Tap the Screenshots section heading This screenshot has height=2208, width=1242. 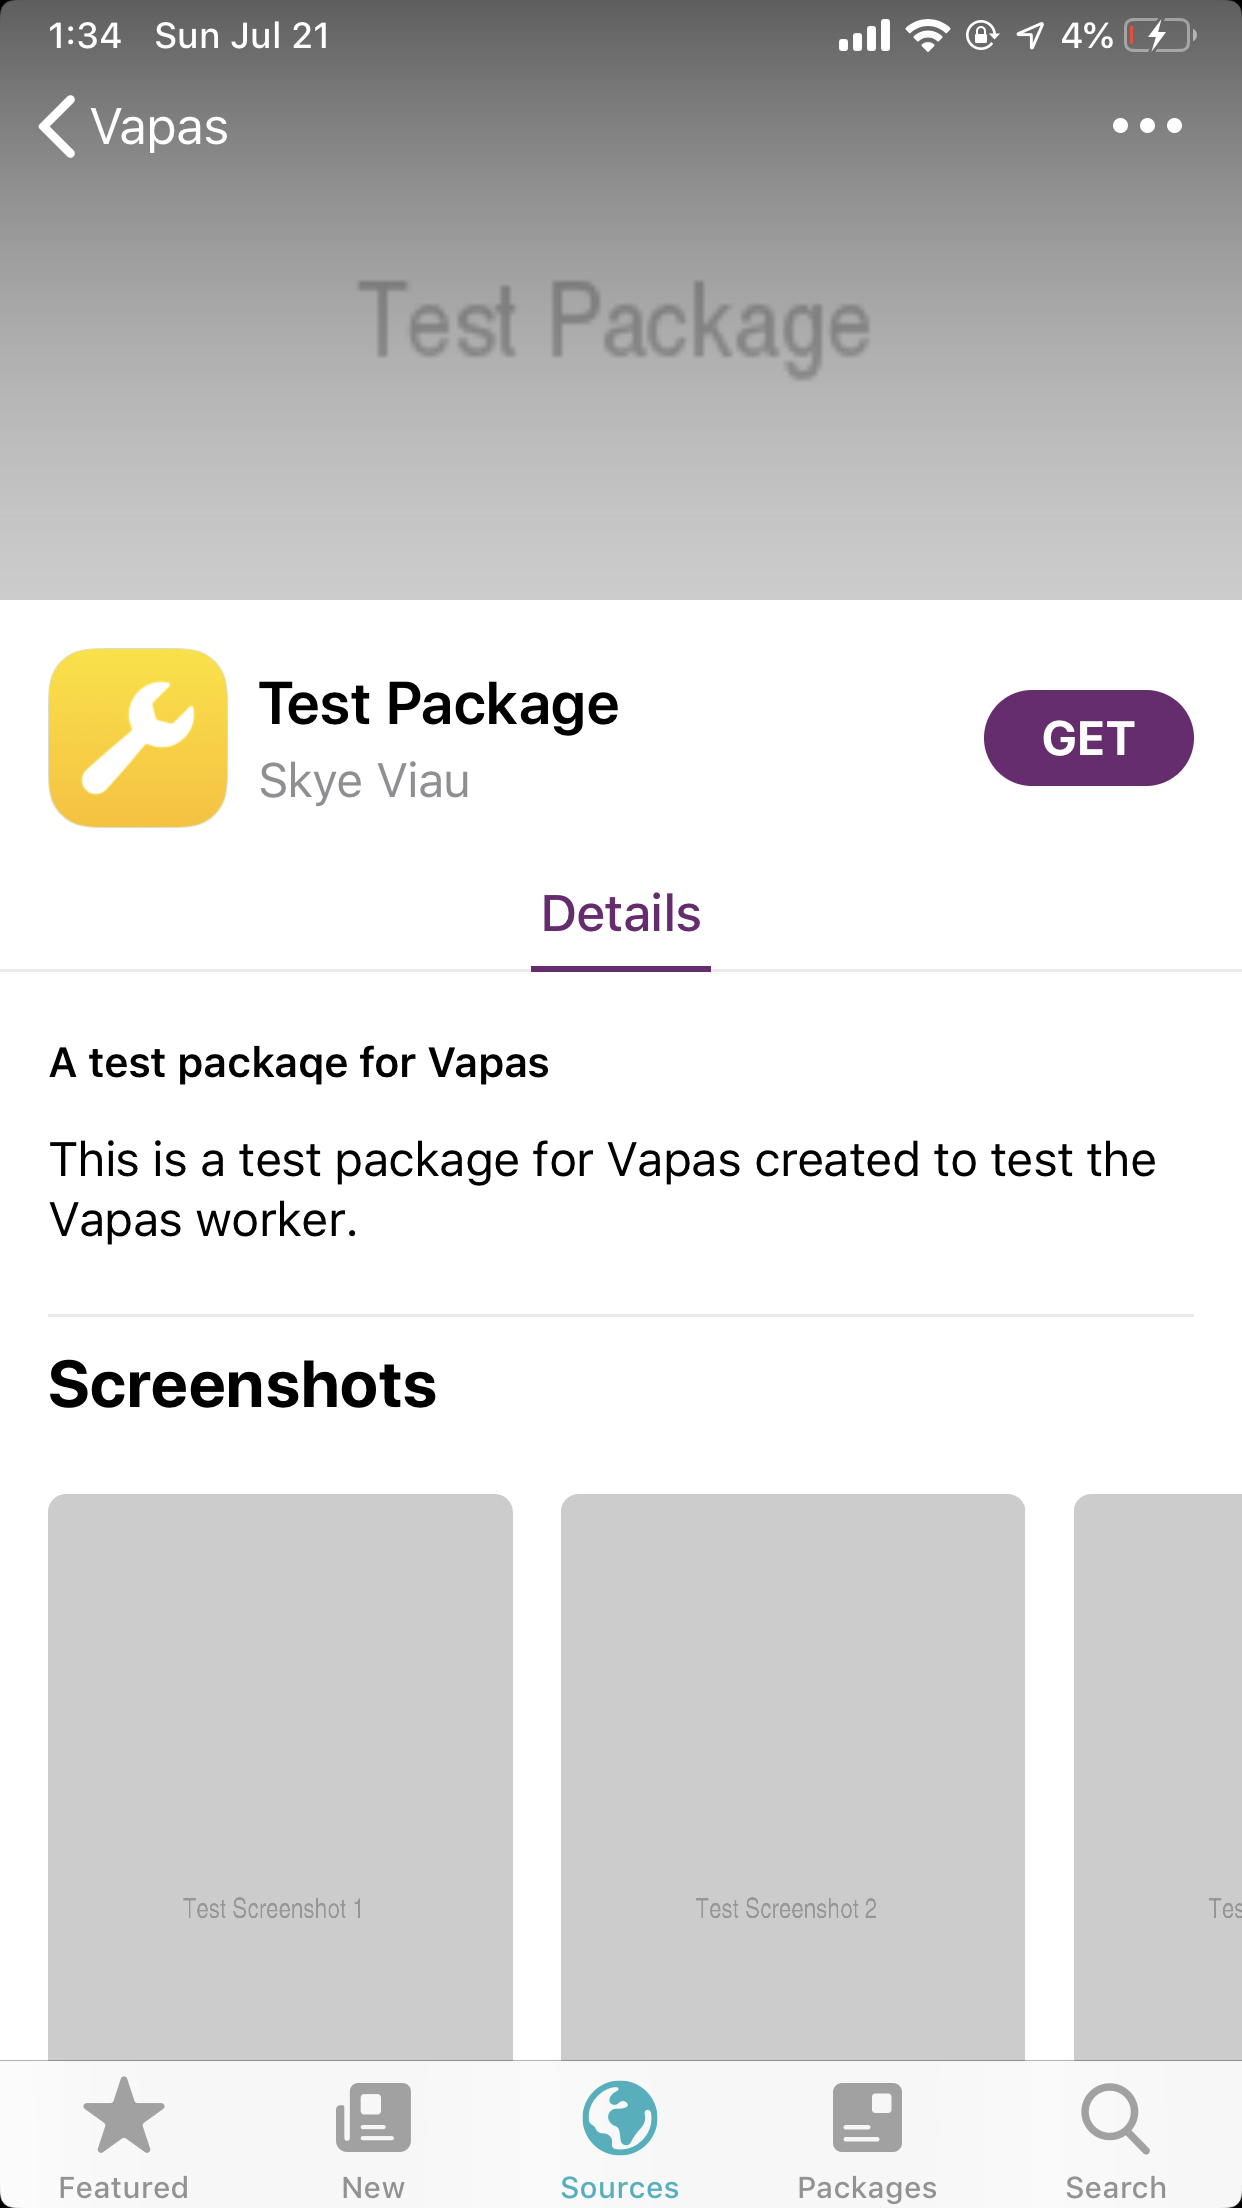243,1385
